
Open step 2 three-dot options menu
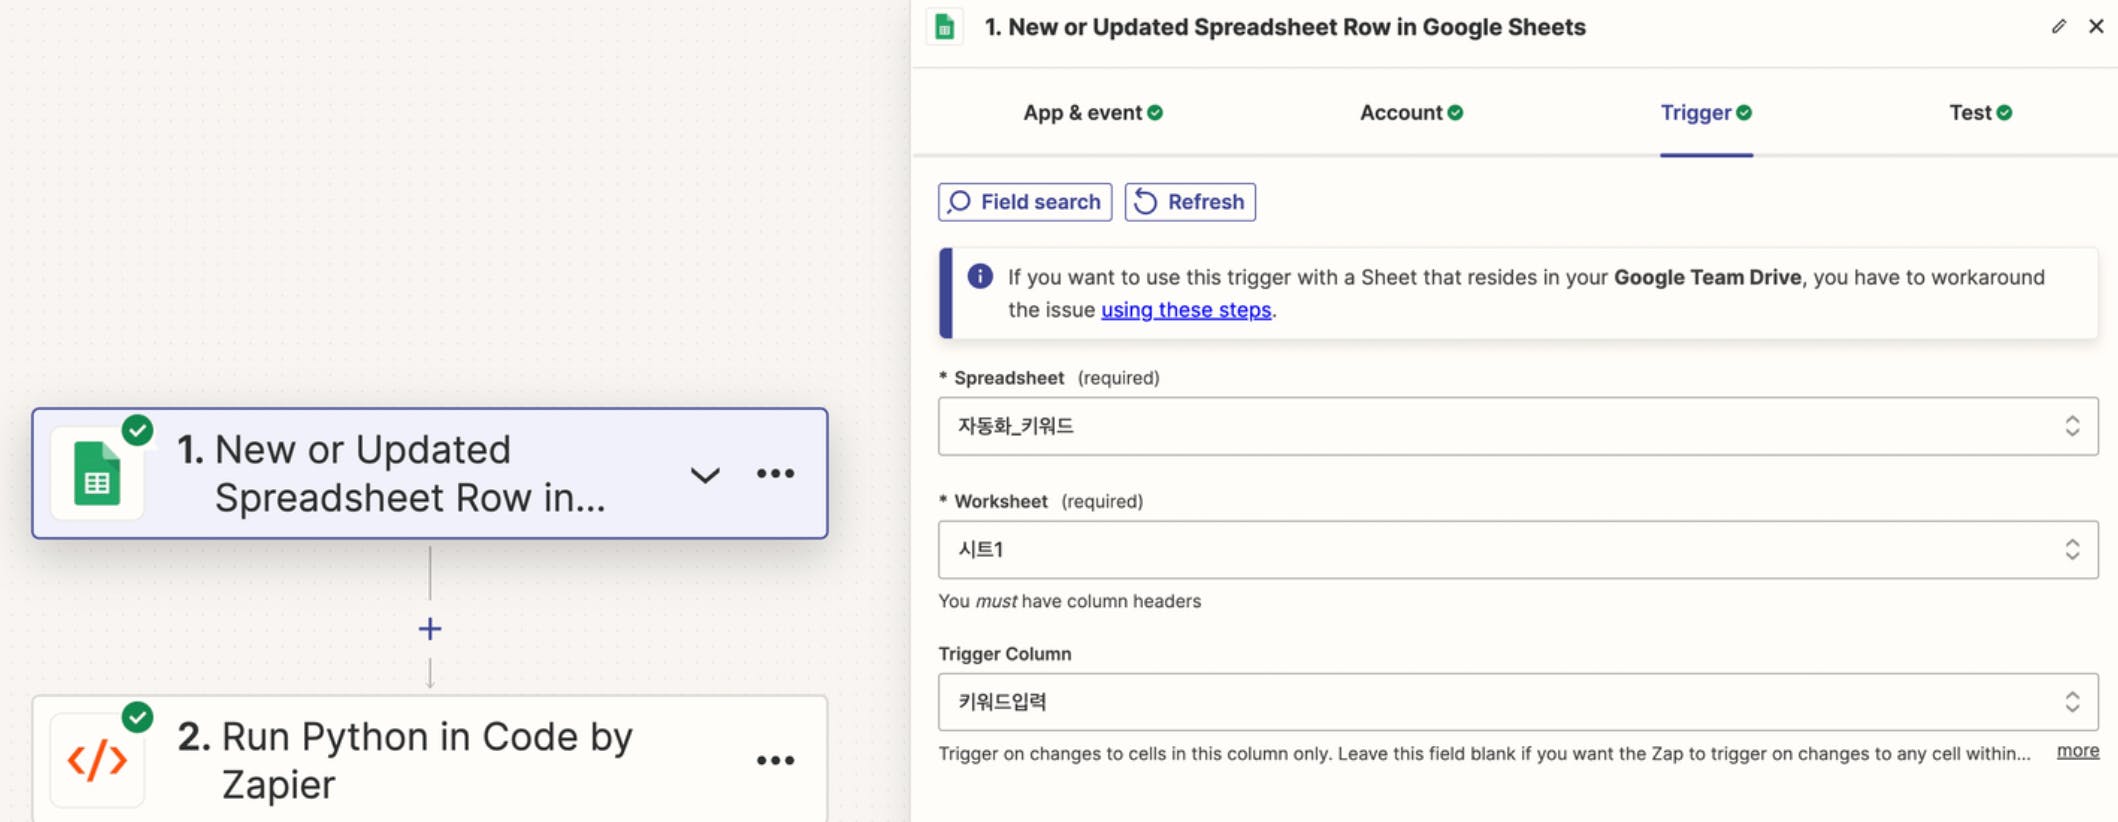click(x=775, y=760)
